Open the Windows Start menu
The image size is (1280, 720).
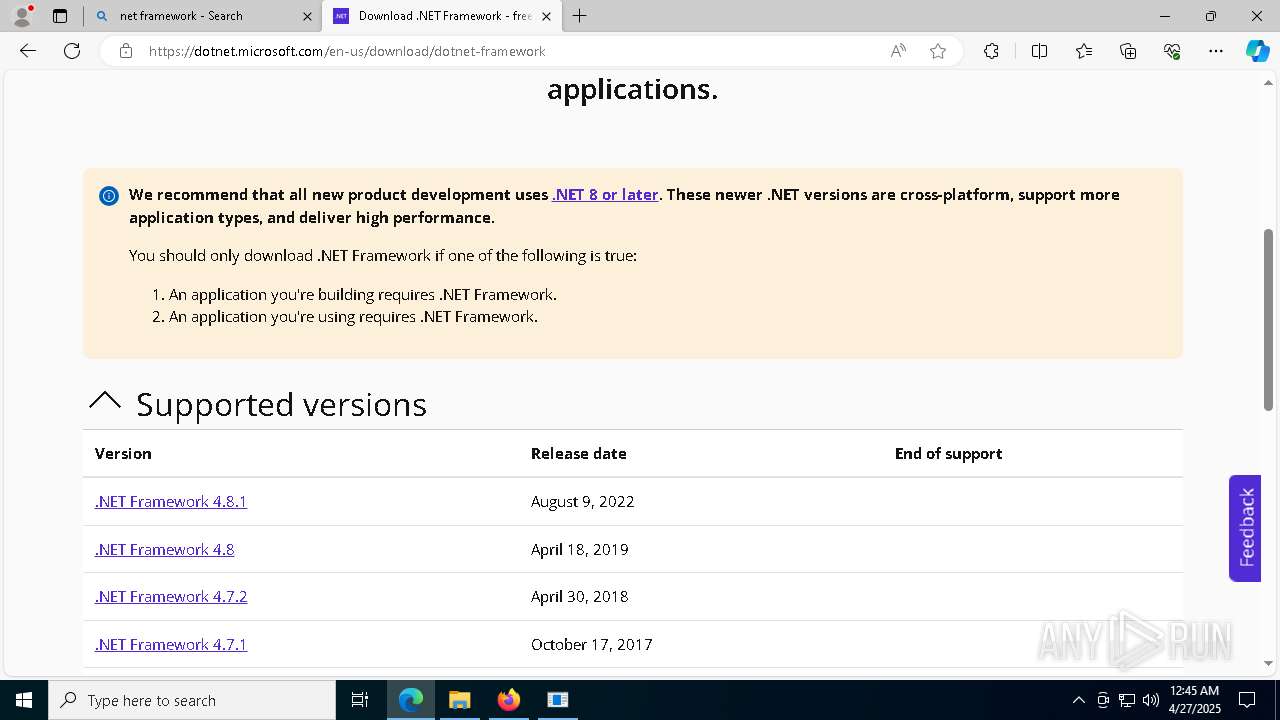(x=24, y=700)
